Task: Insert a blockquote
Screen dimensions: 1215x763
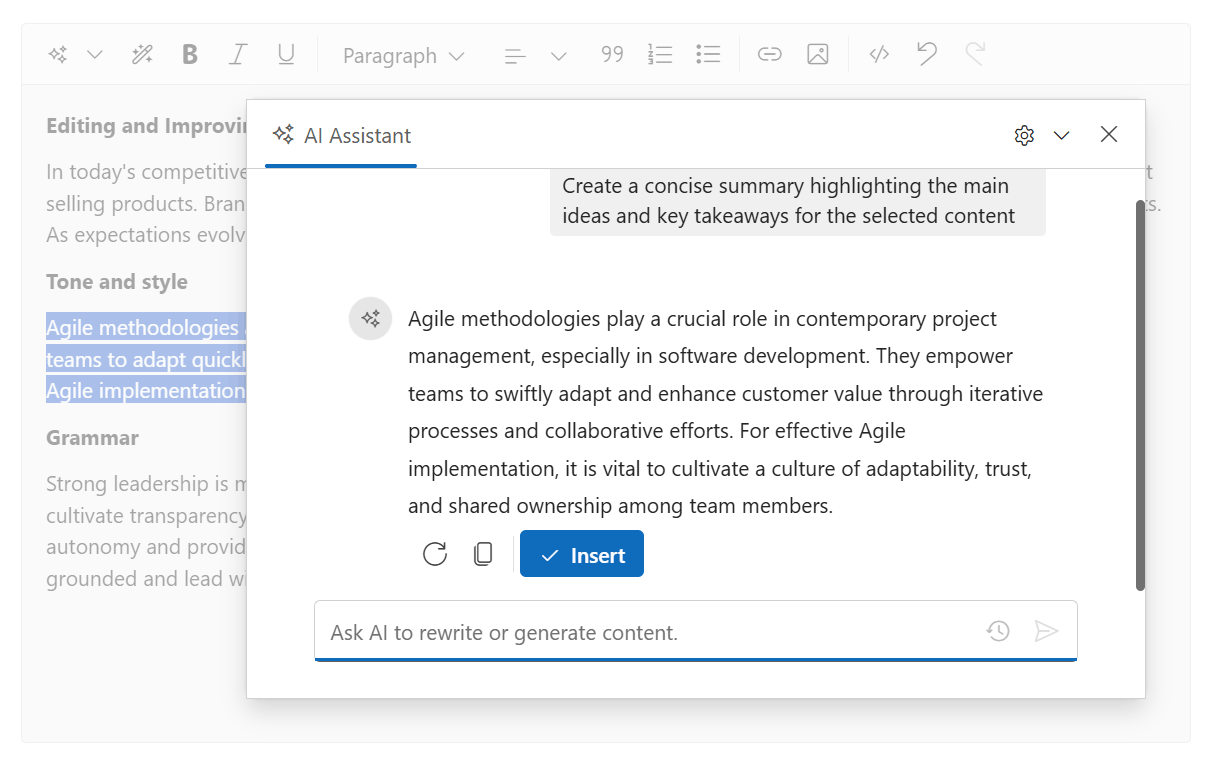Action: [x=612, y=55]
